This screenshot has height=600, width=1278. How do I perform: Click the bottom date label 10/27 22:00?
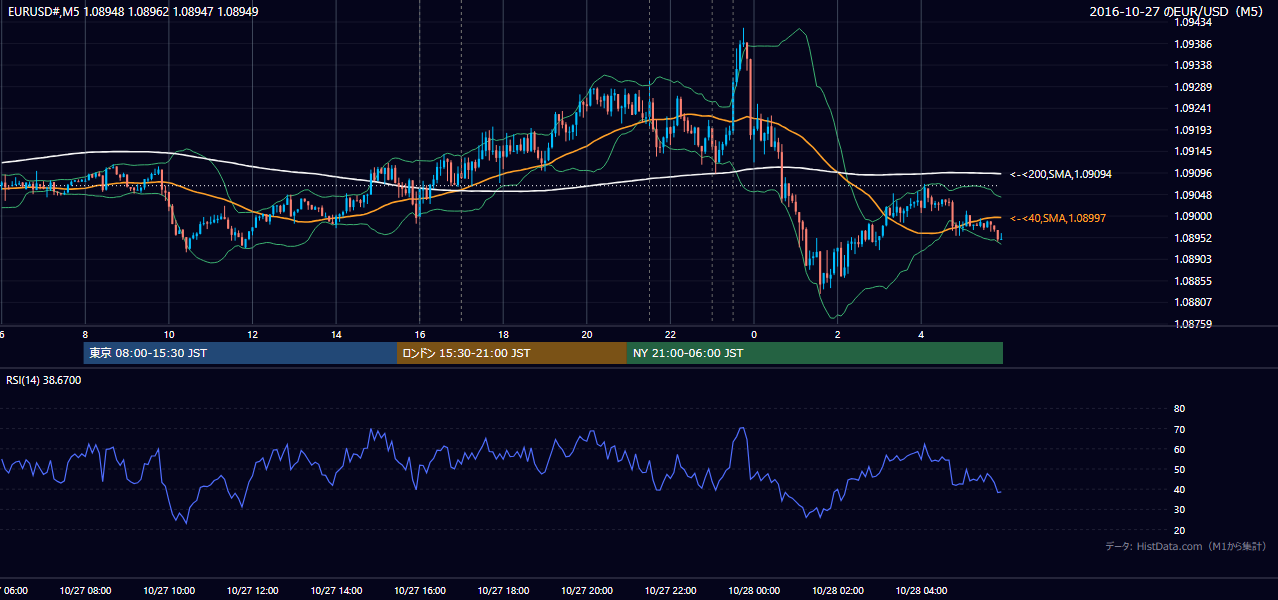click(670, 591)
